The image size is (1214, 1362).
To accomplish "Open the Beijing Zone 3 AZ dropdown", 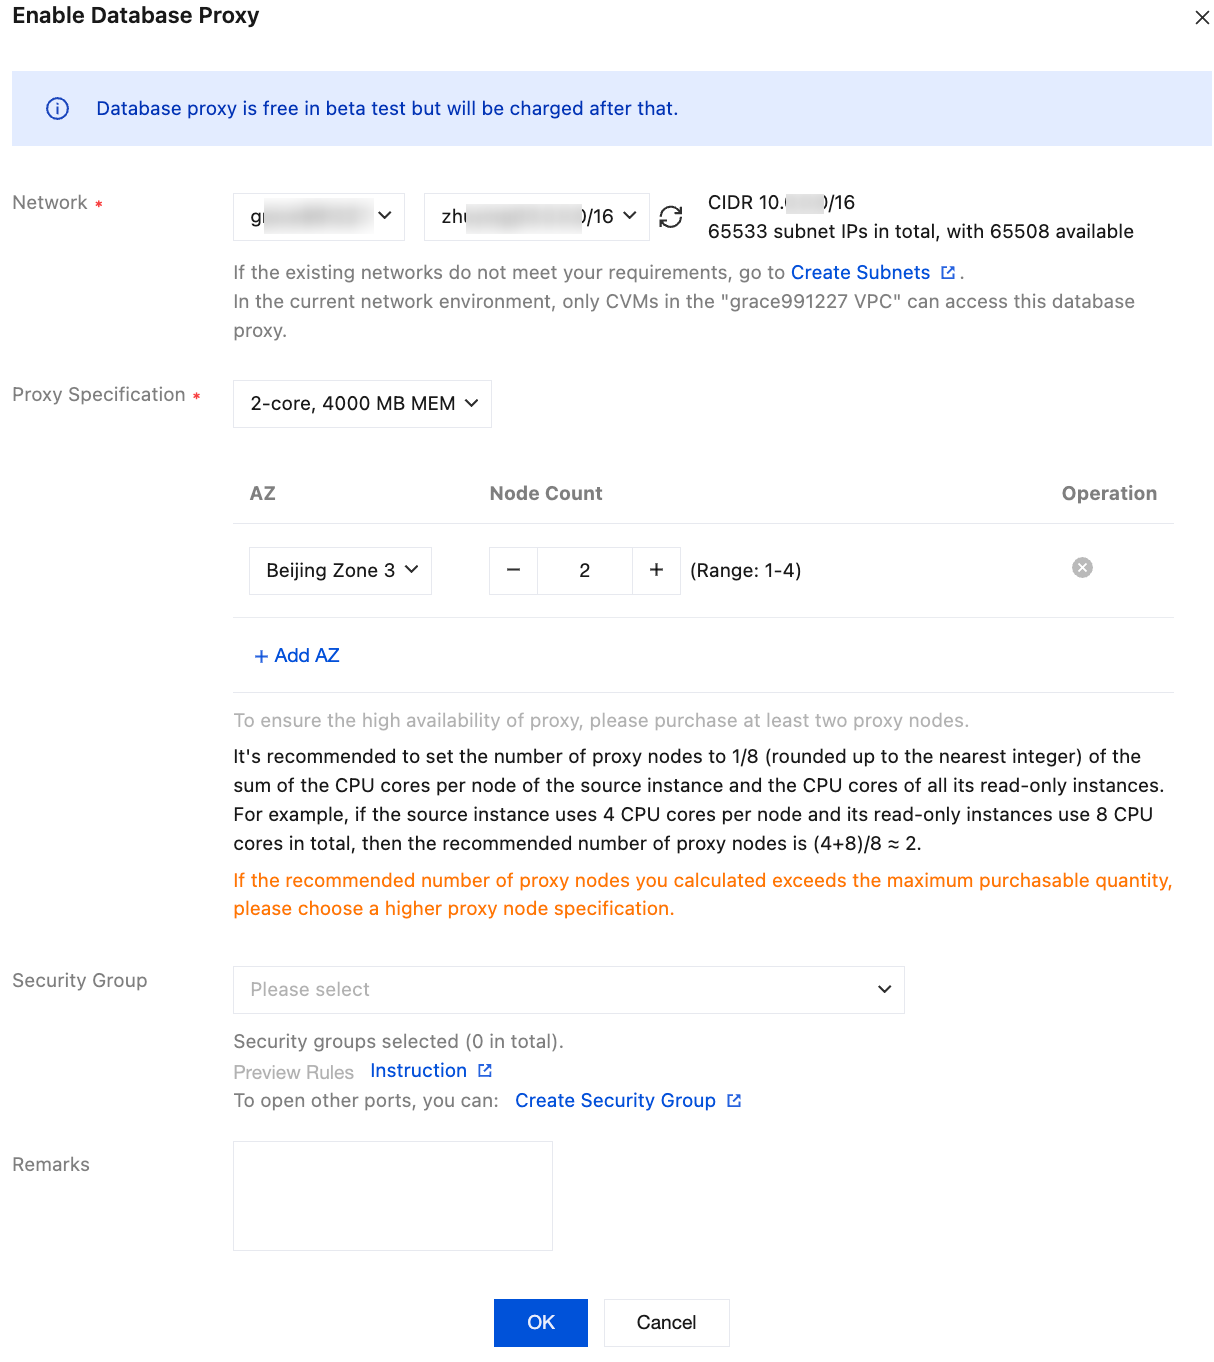I will (340, 571).
